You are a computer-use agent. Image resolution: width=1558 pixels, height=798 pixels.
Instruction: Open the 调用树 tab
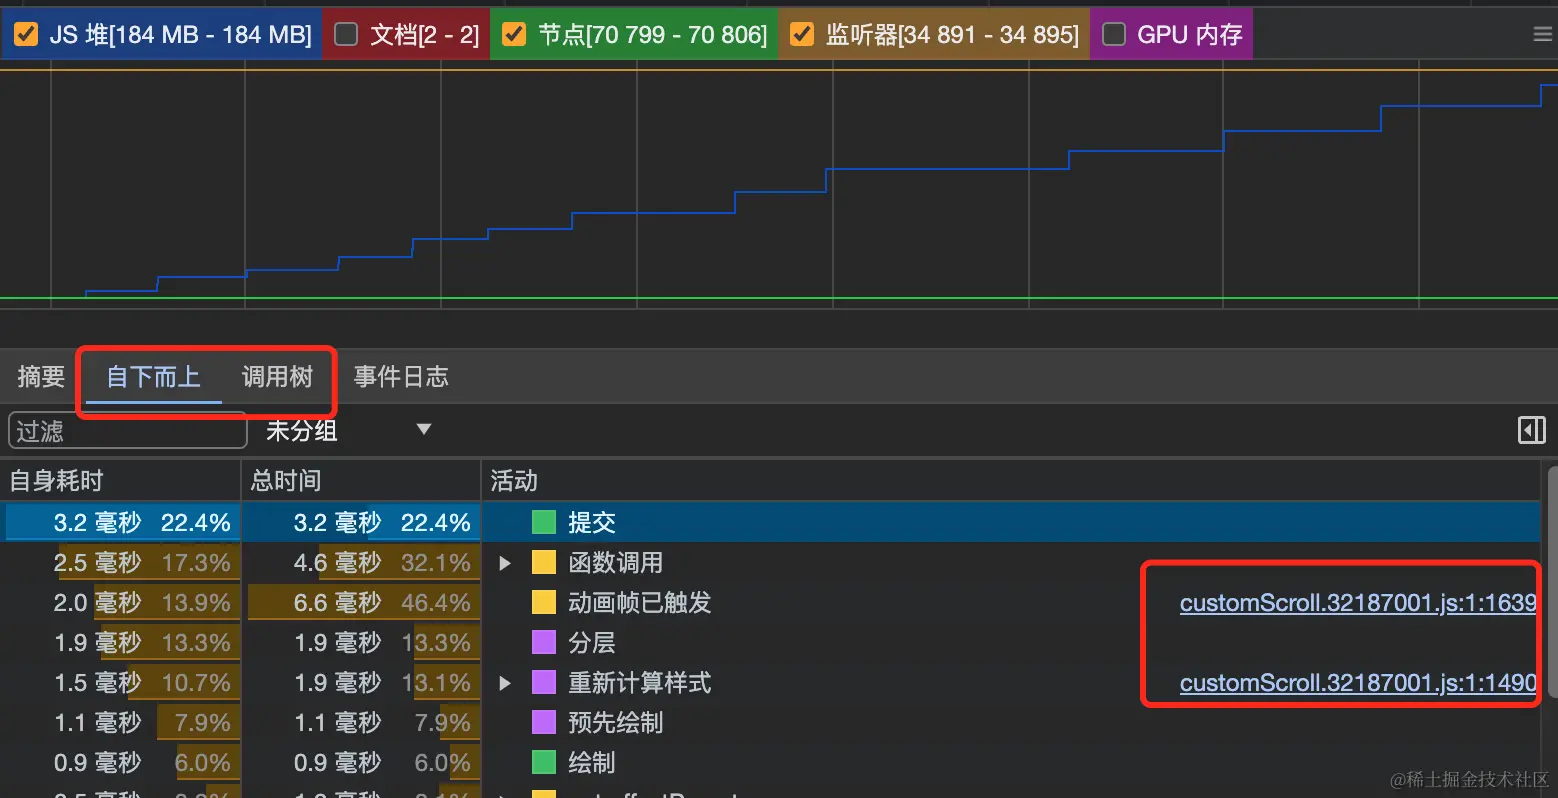click(277, 377)
